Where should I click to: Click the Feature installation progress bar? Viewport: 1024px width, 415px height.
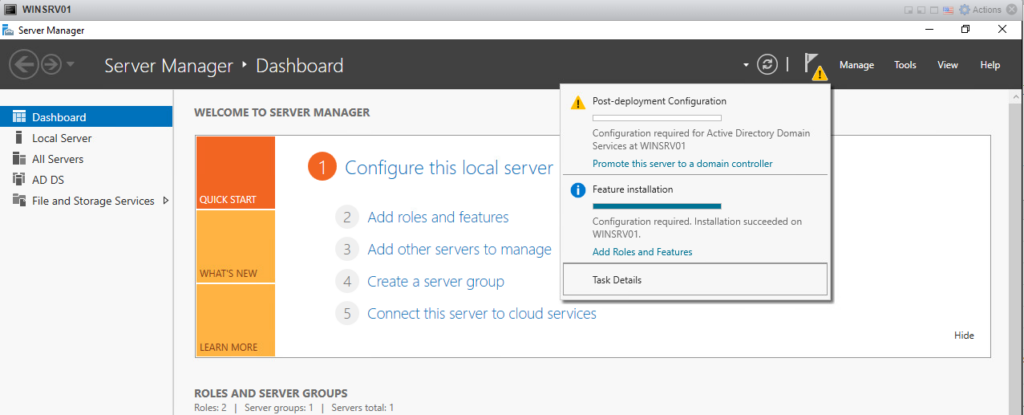656,206
